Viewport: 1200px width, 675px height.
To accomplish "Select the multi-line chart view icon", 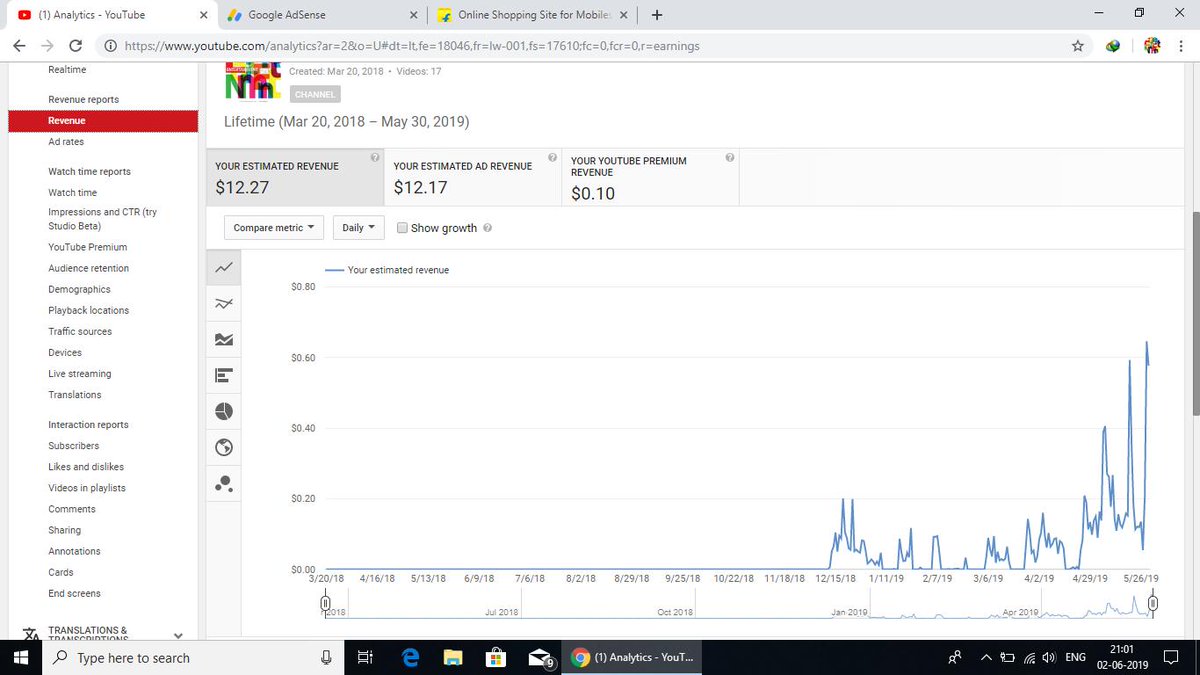I will 224,304.
